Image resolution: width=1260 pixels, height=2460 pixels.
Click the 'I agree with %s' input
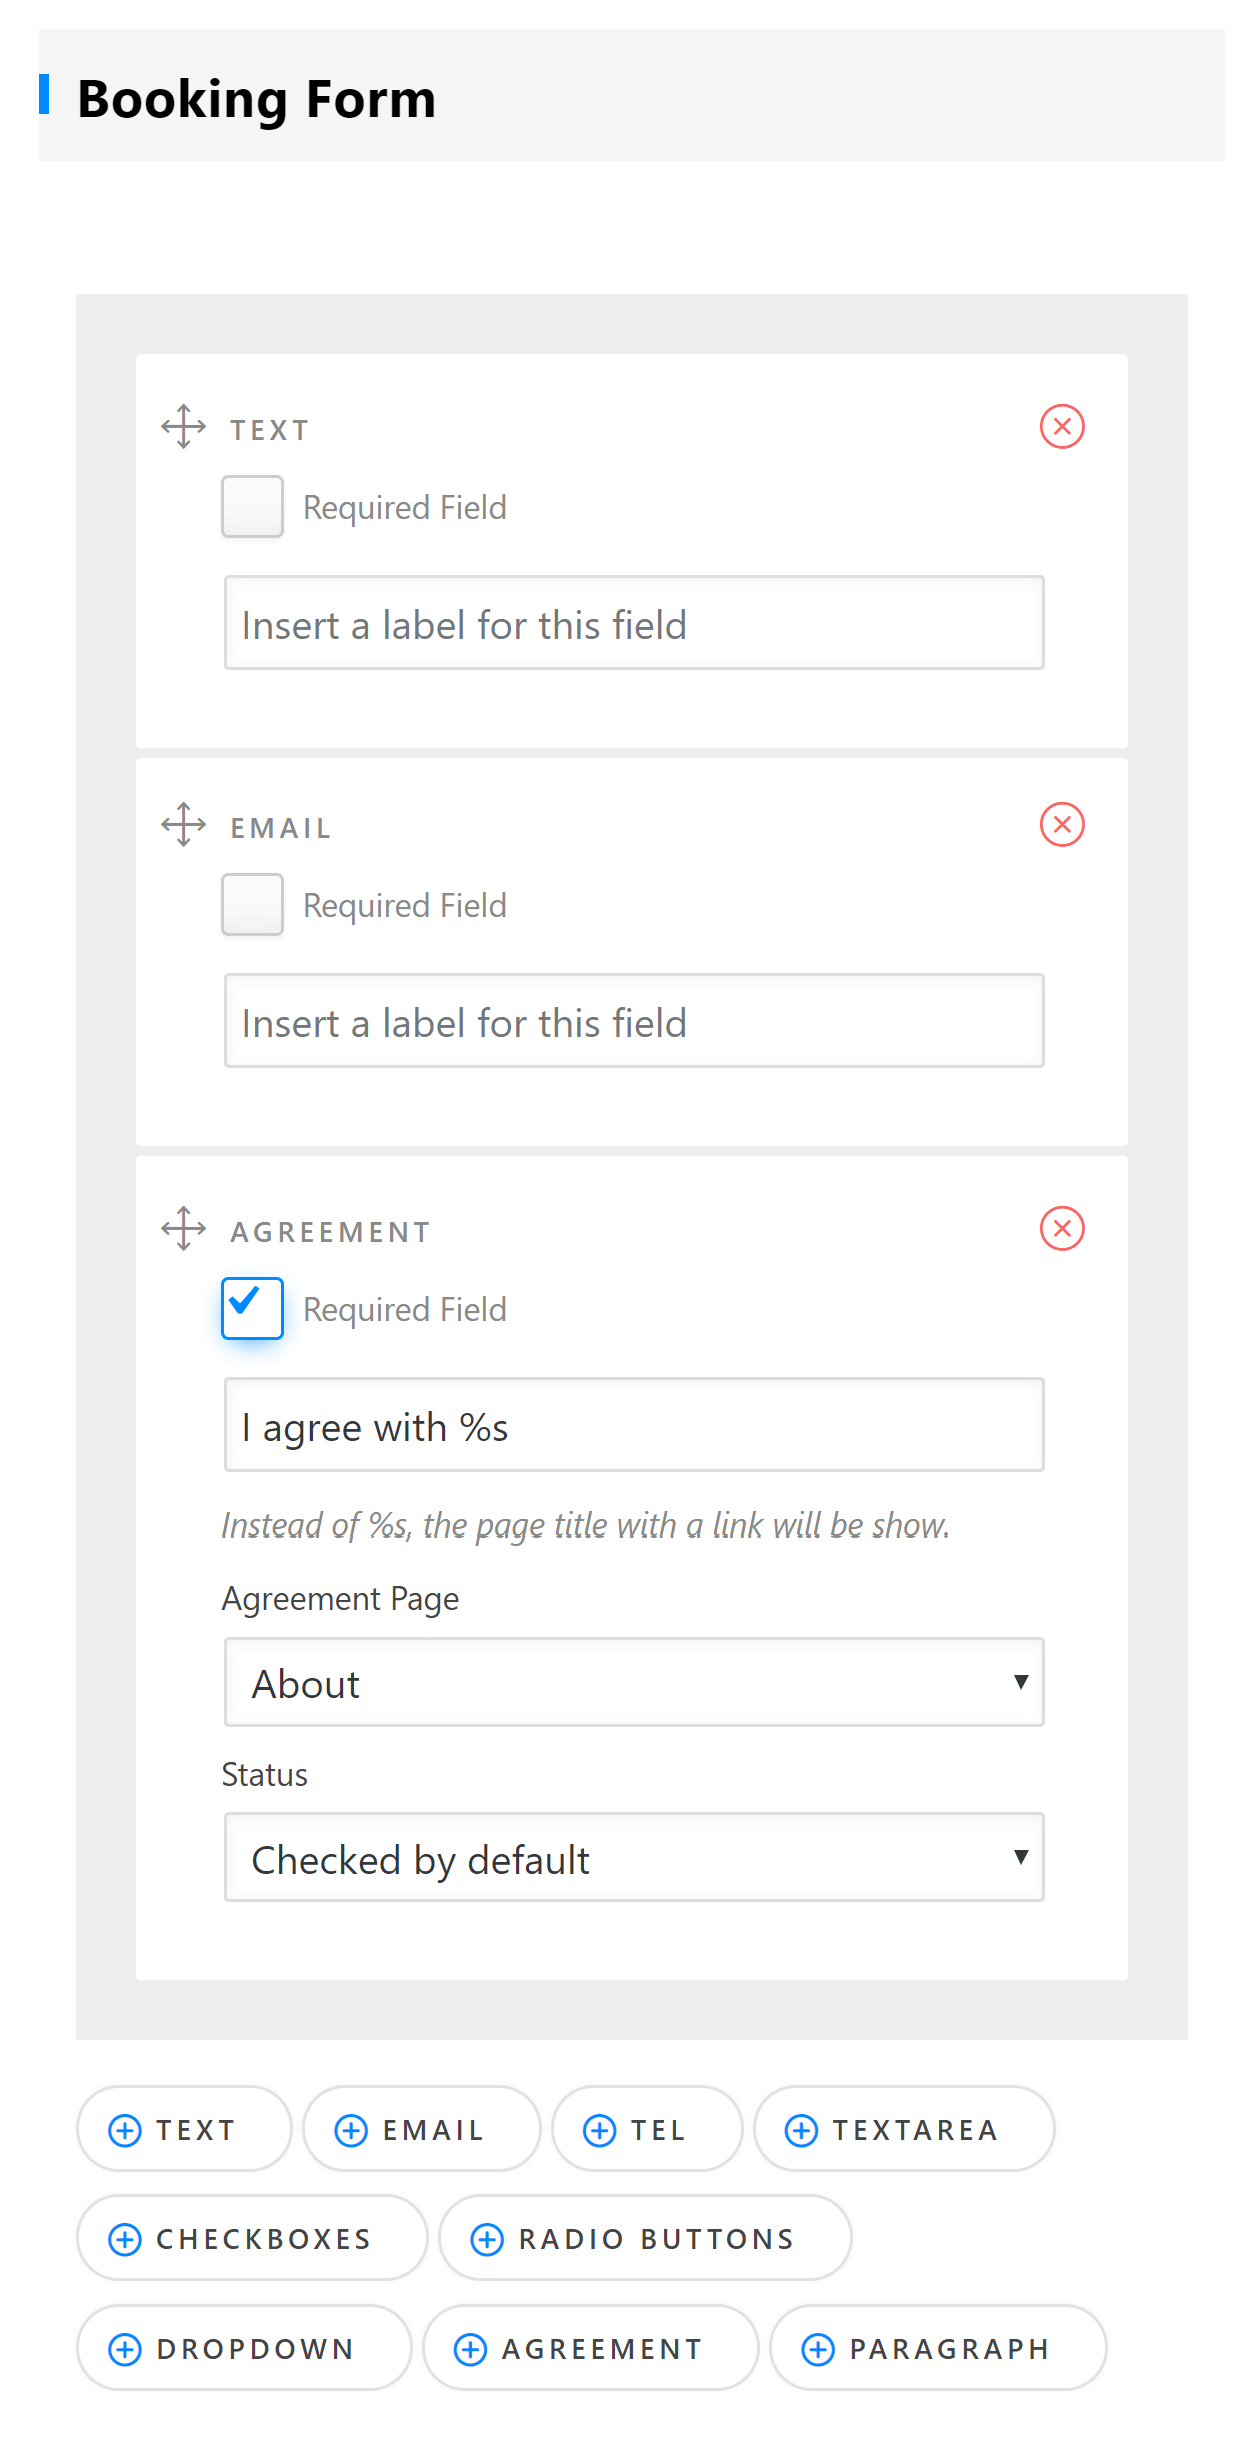coord(634,1425)
